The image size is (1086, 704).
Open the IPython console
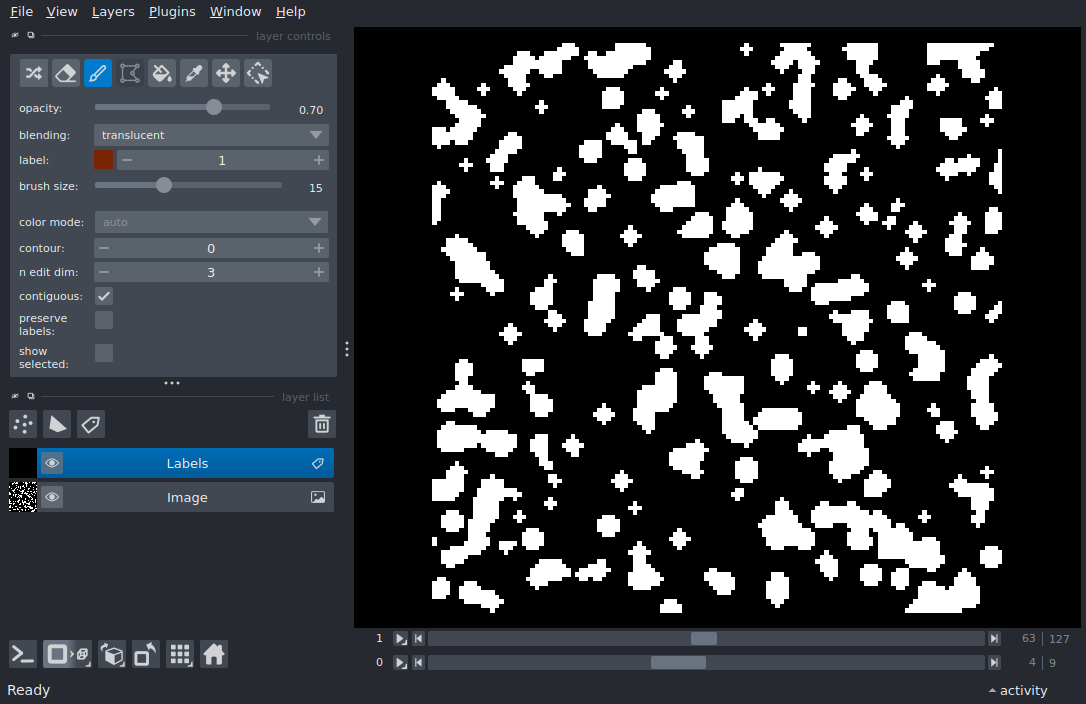coord(23,654)
